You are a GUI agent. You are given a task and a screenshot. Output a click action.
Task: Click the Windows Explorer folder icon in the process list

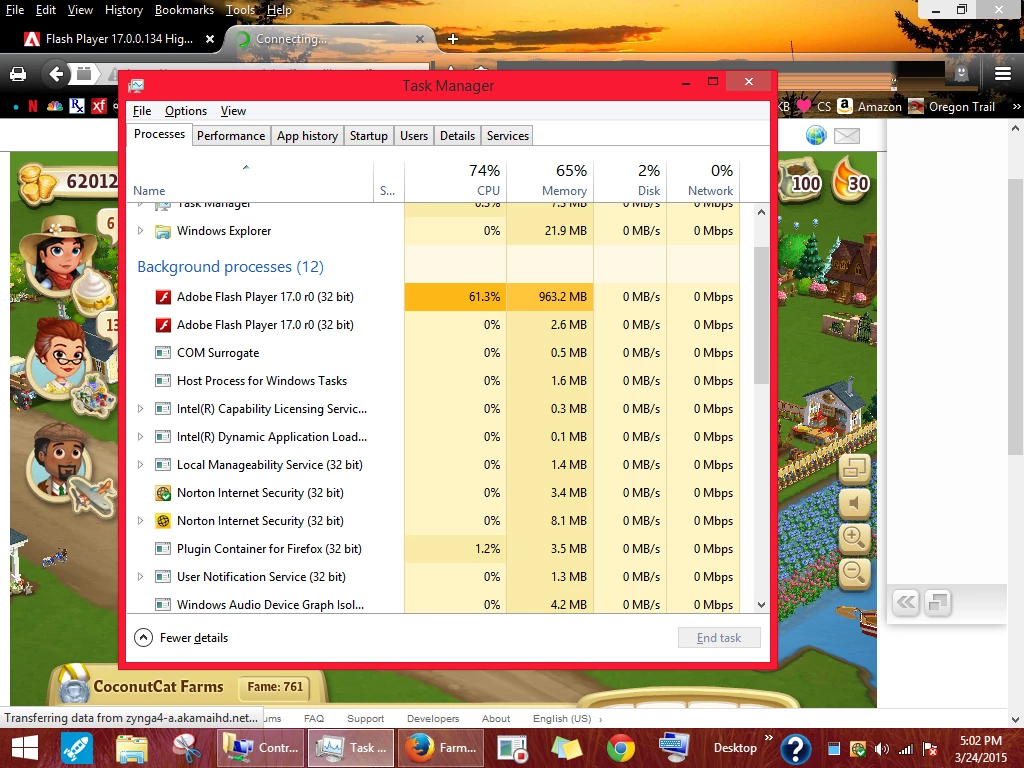(163, 231)
